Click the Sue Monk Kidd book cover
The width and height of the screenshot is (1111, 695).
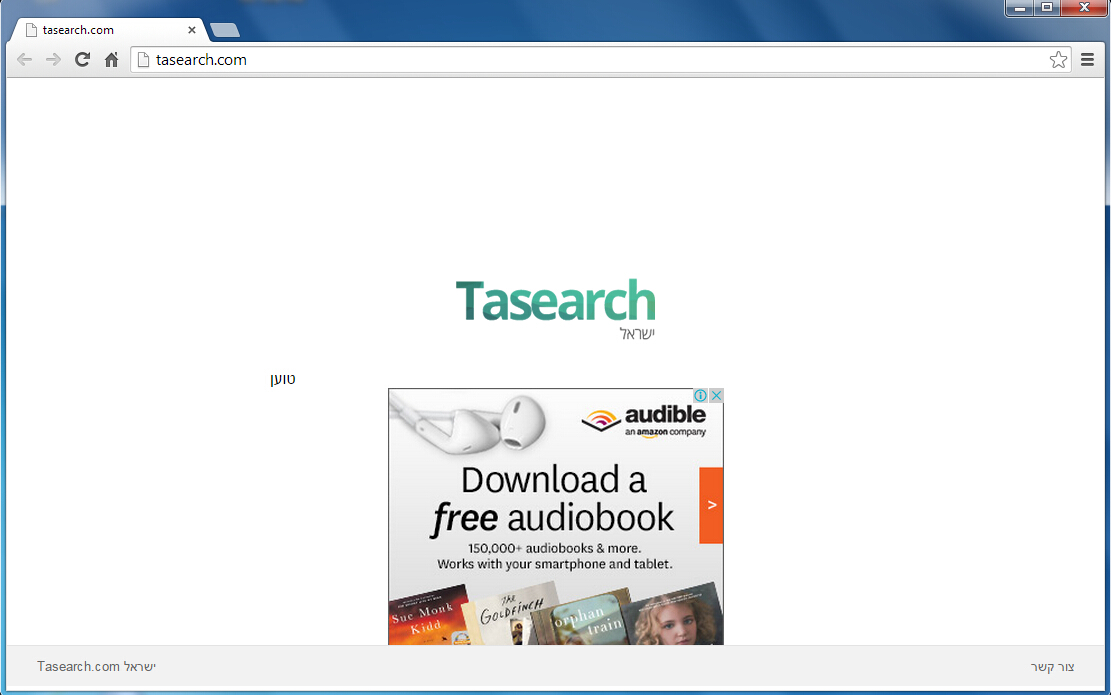[429, 616]
